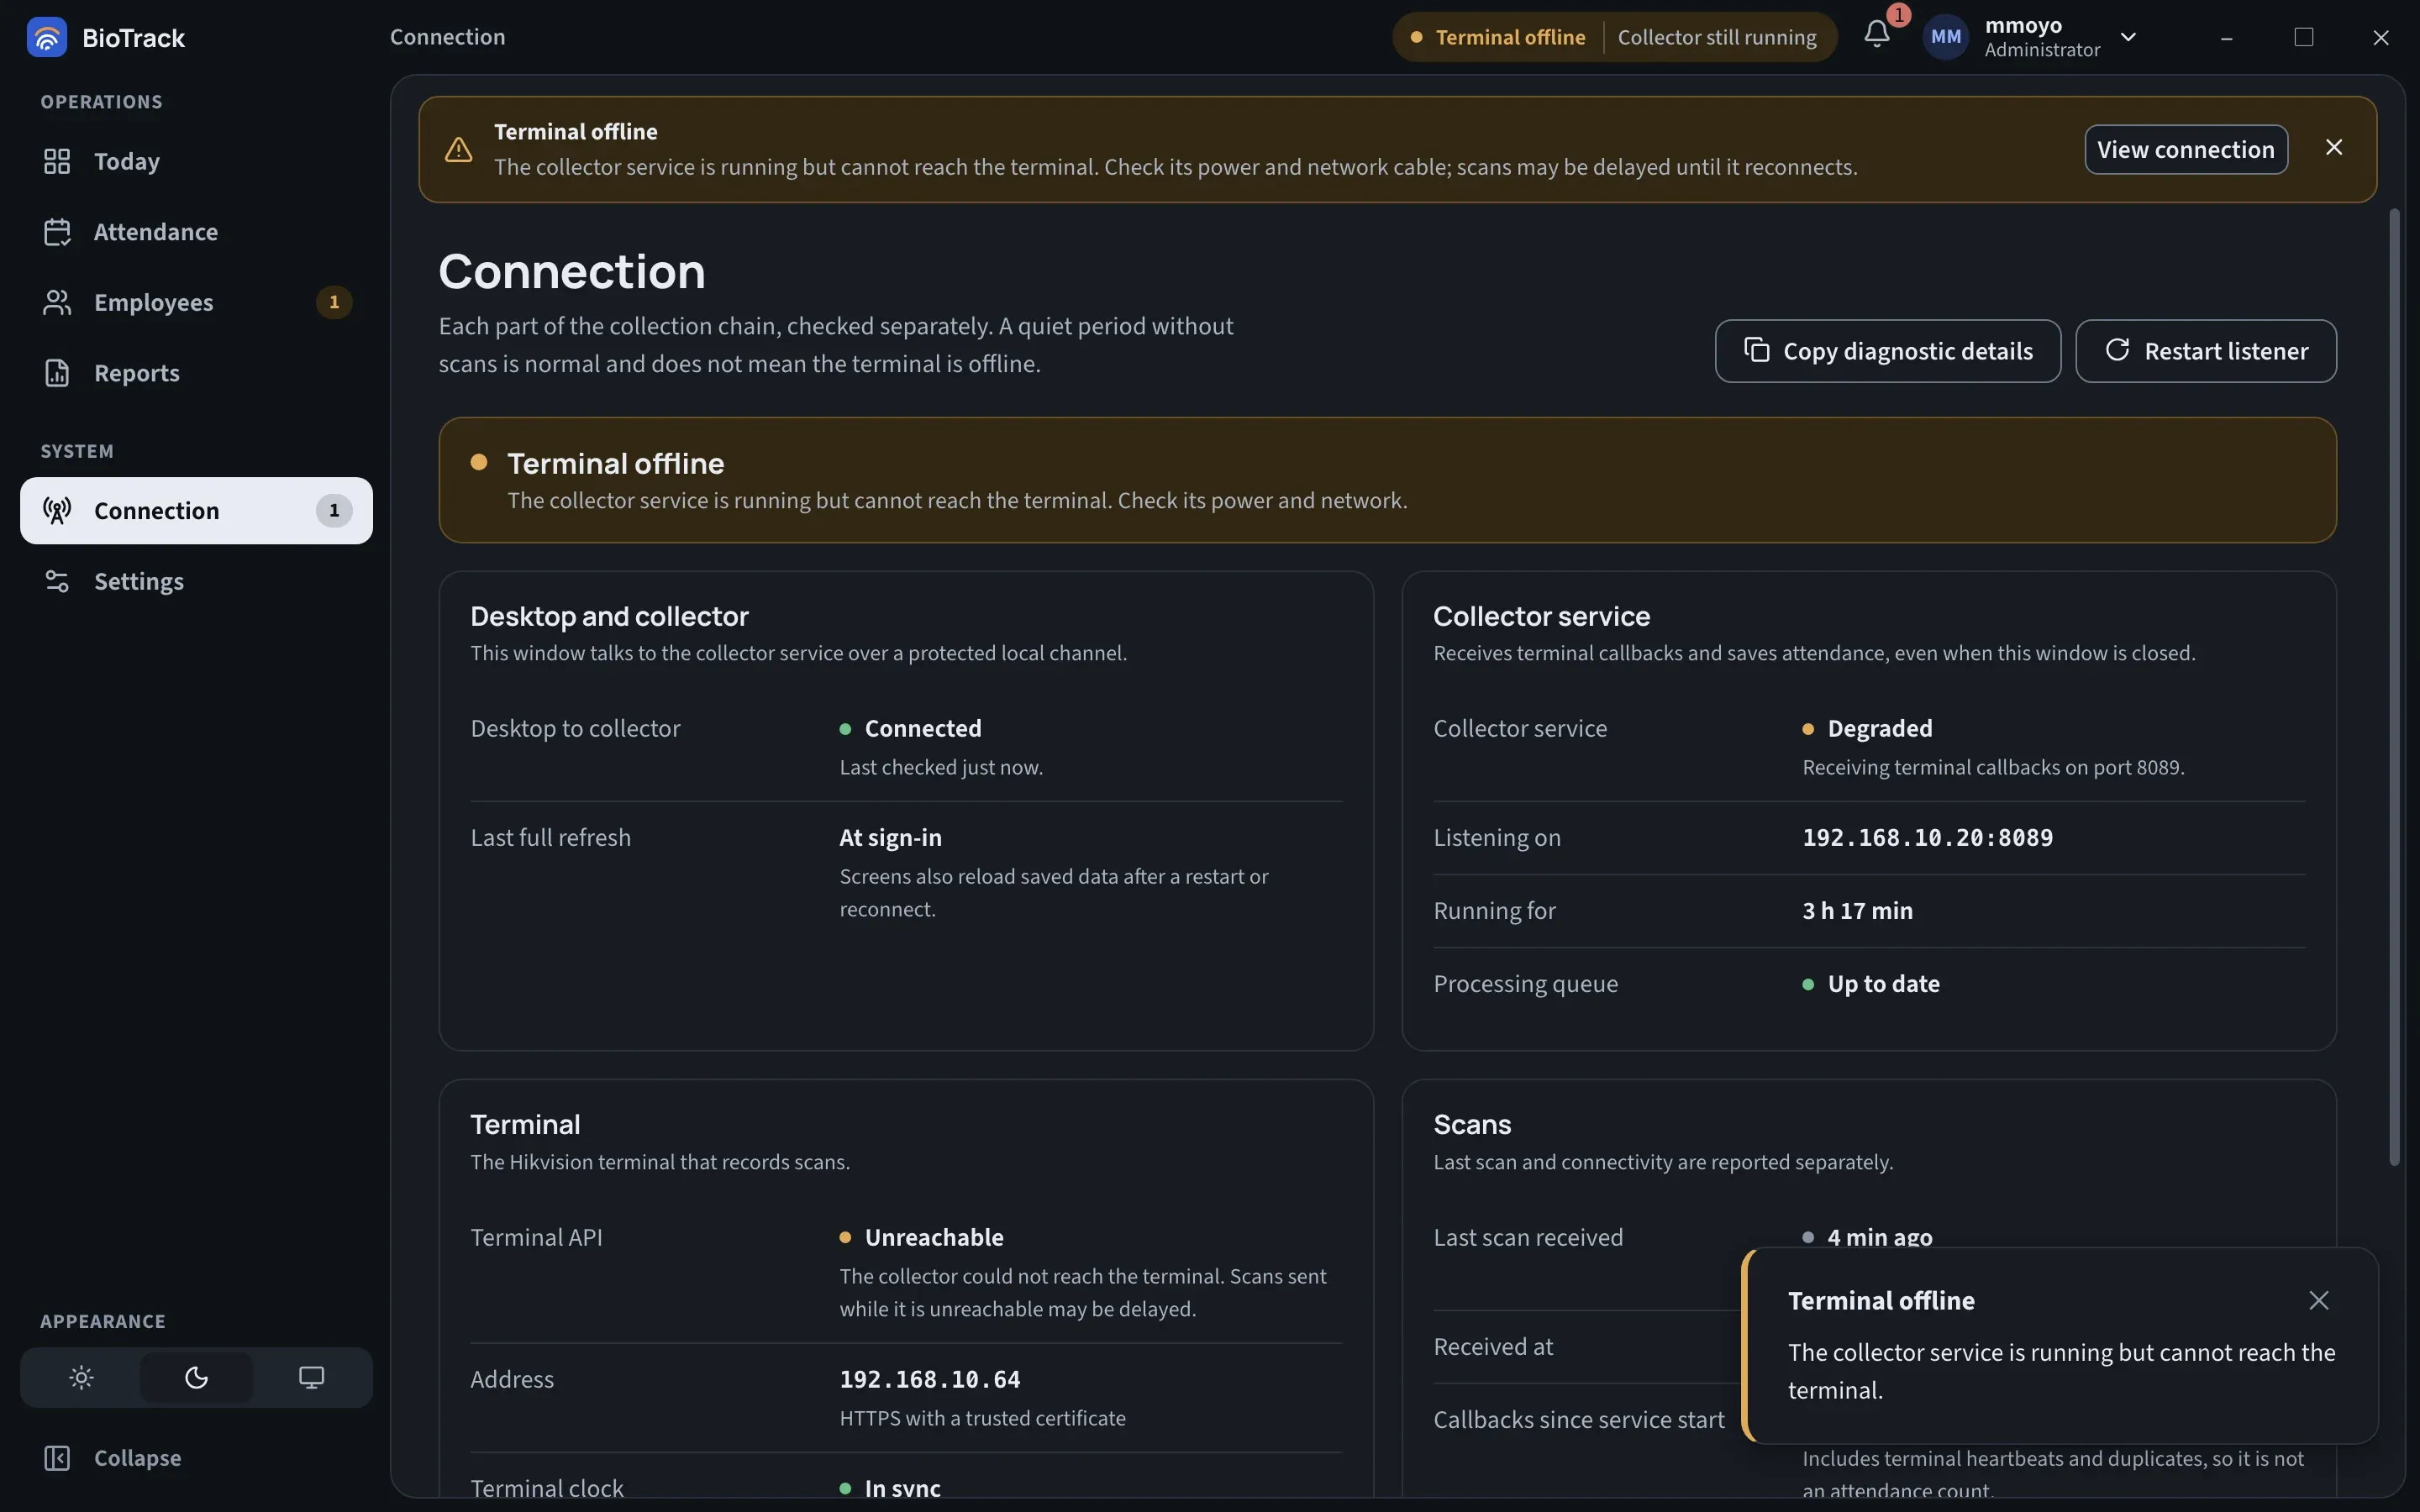Click the Settings sliders icon
Screen dimensions: 2420x1512
point(57,581)
